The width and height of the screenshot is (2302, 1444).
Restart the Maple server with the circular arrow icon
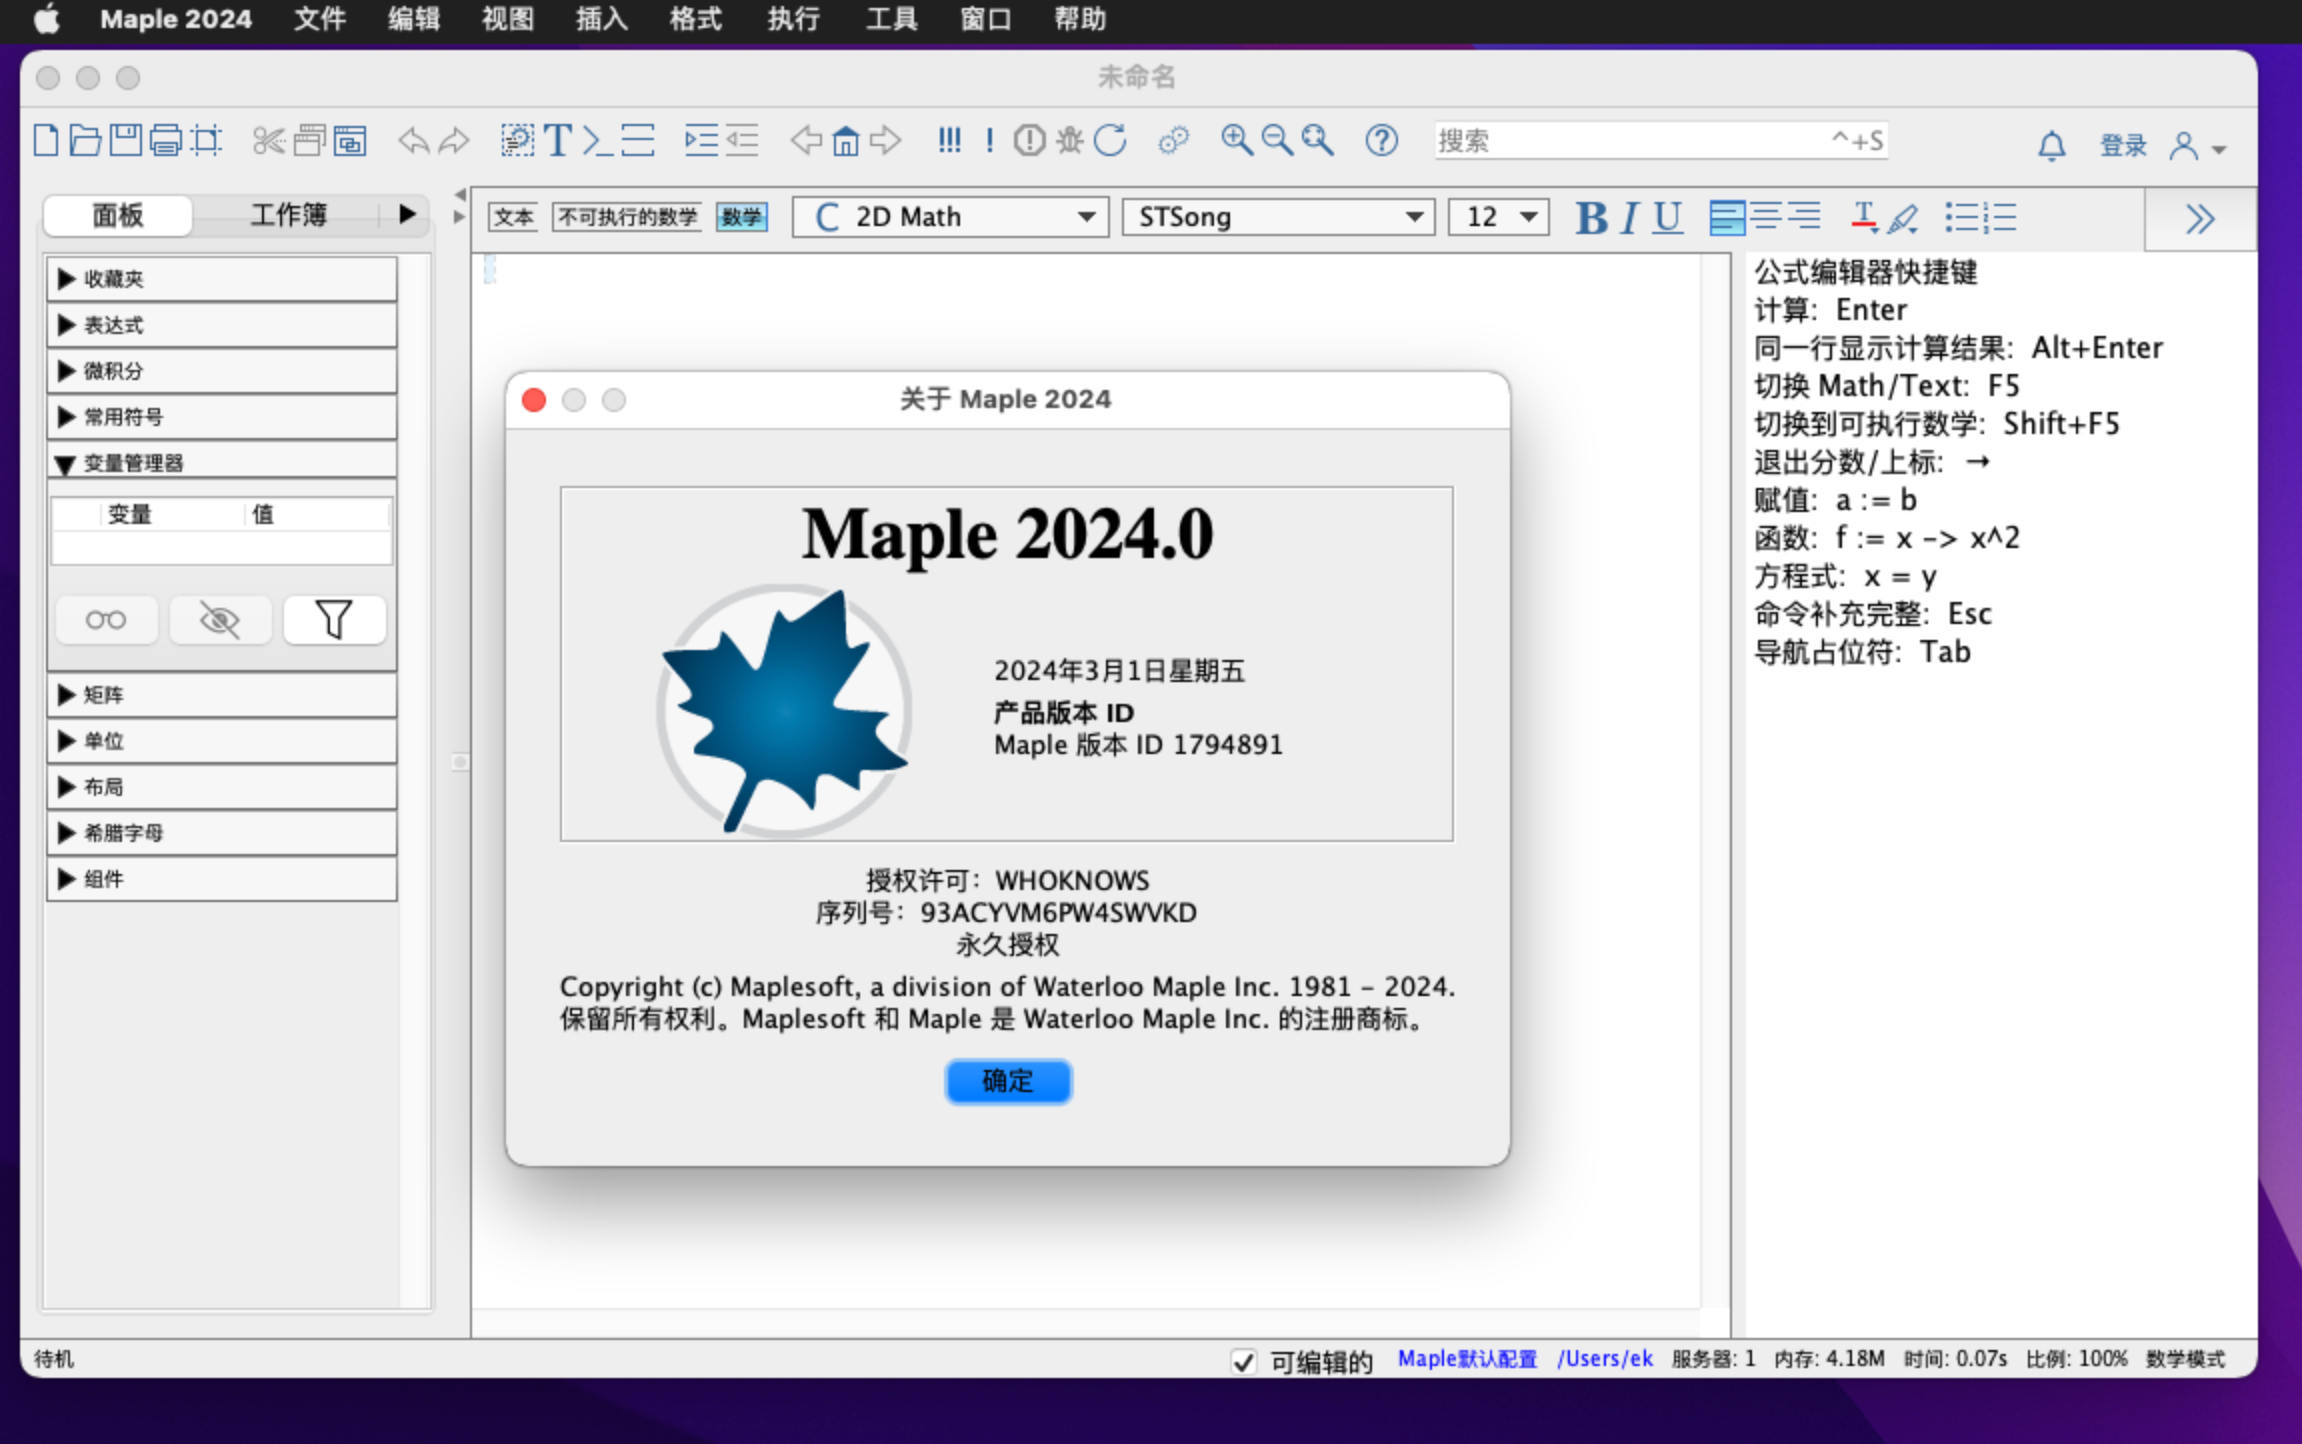[1110, 140]
